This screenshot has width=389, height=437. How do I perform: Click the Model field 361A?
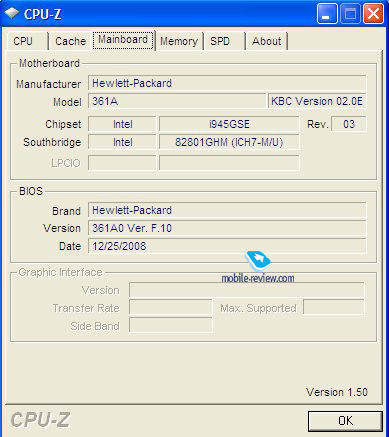[177, 101]
